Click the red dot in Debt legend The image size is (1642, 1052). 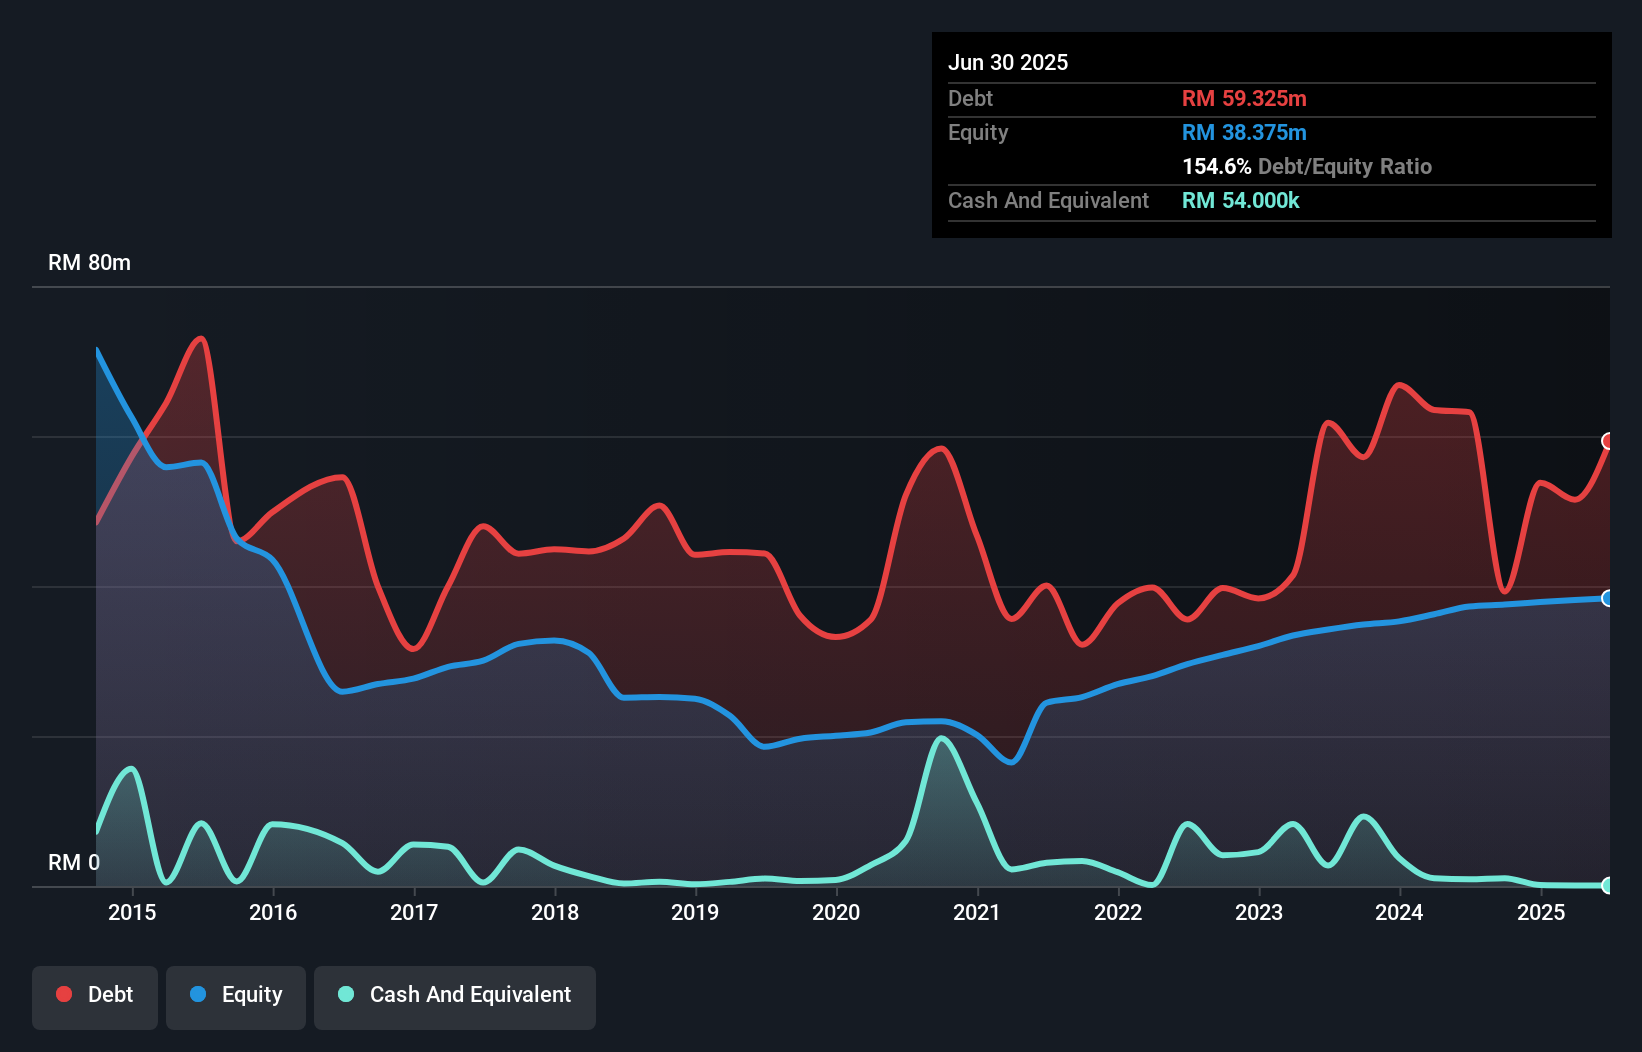(64, 994)
